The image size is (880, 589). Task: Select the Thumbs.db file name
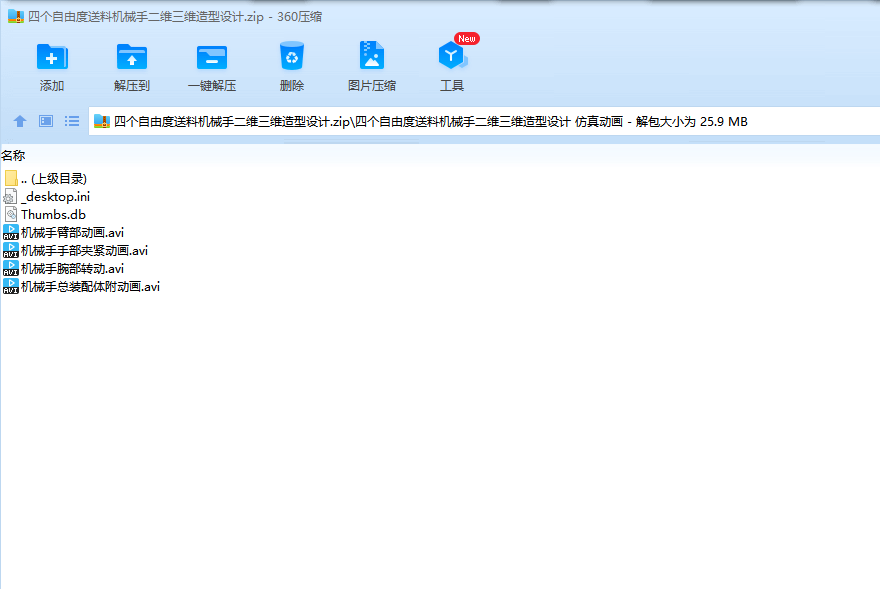click(x=53, y=214)
